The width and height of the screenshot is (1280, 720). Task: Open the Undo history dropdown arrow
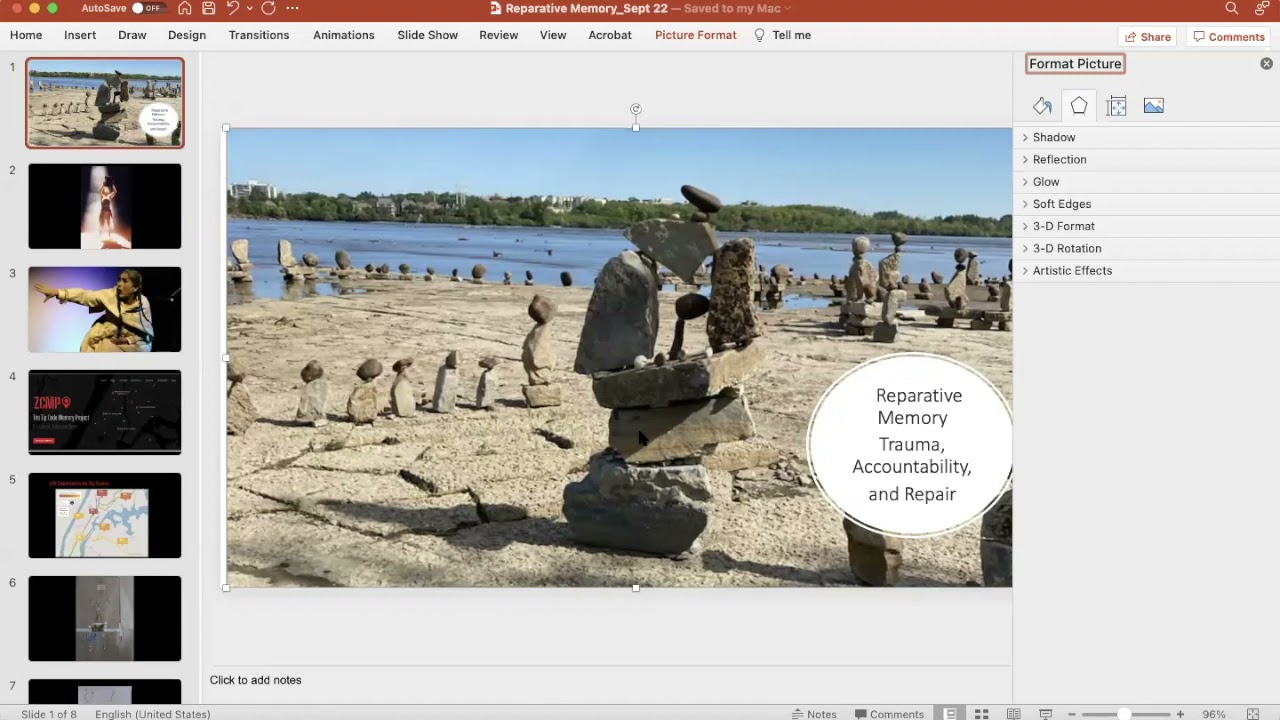point(248,8)
